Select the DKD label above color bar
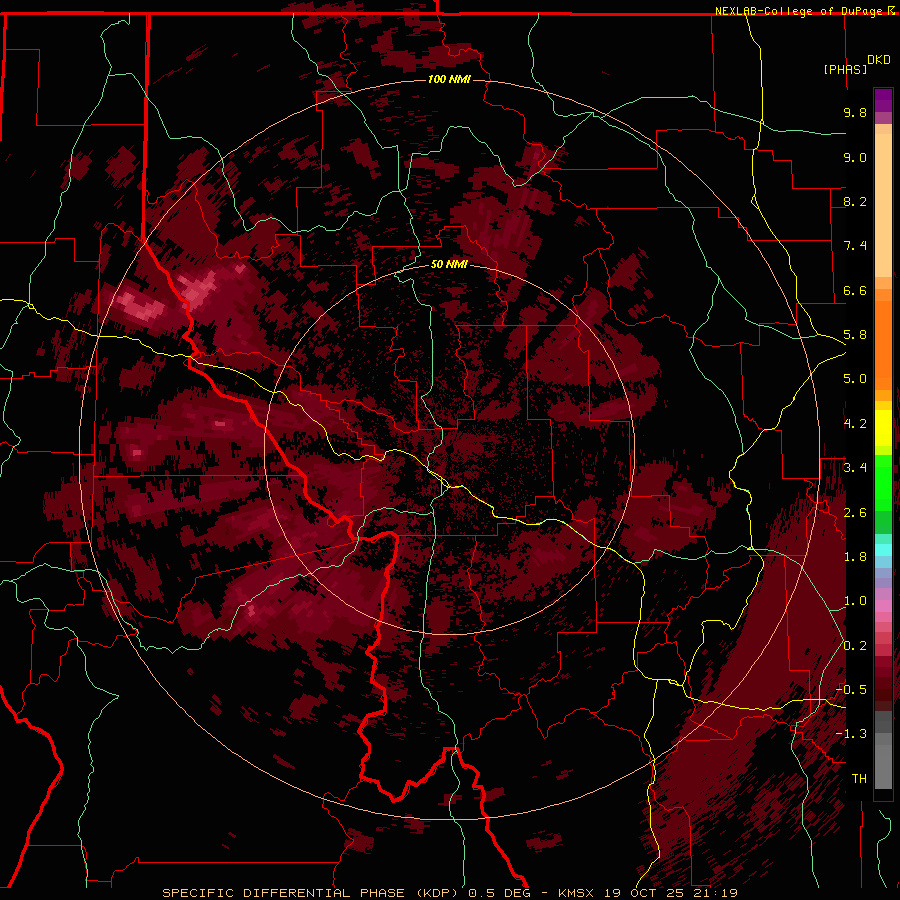 coord(879,60)
